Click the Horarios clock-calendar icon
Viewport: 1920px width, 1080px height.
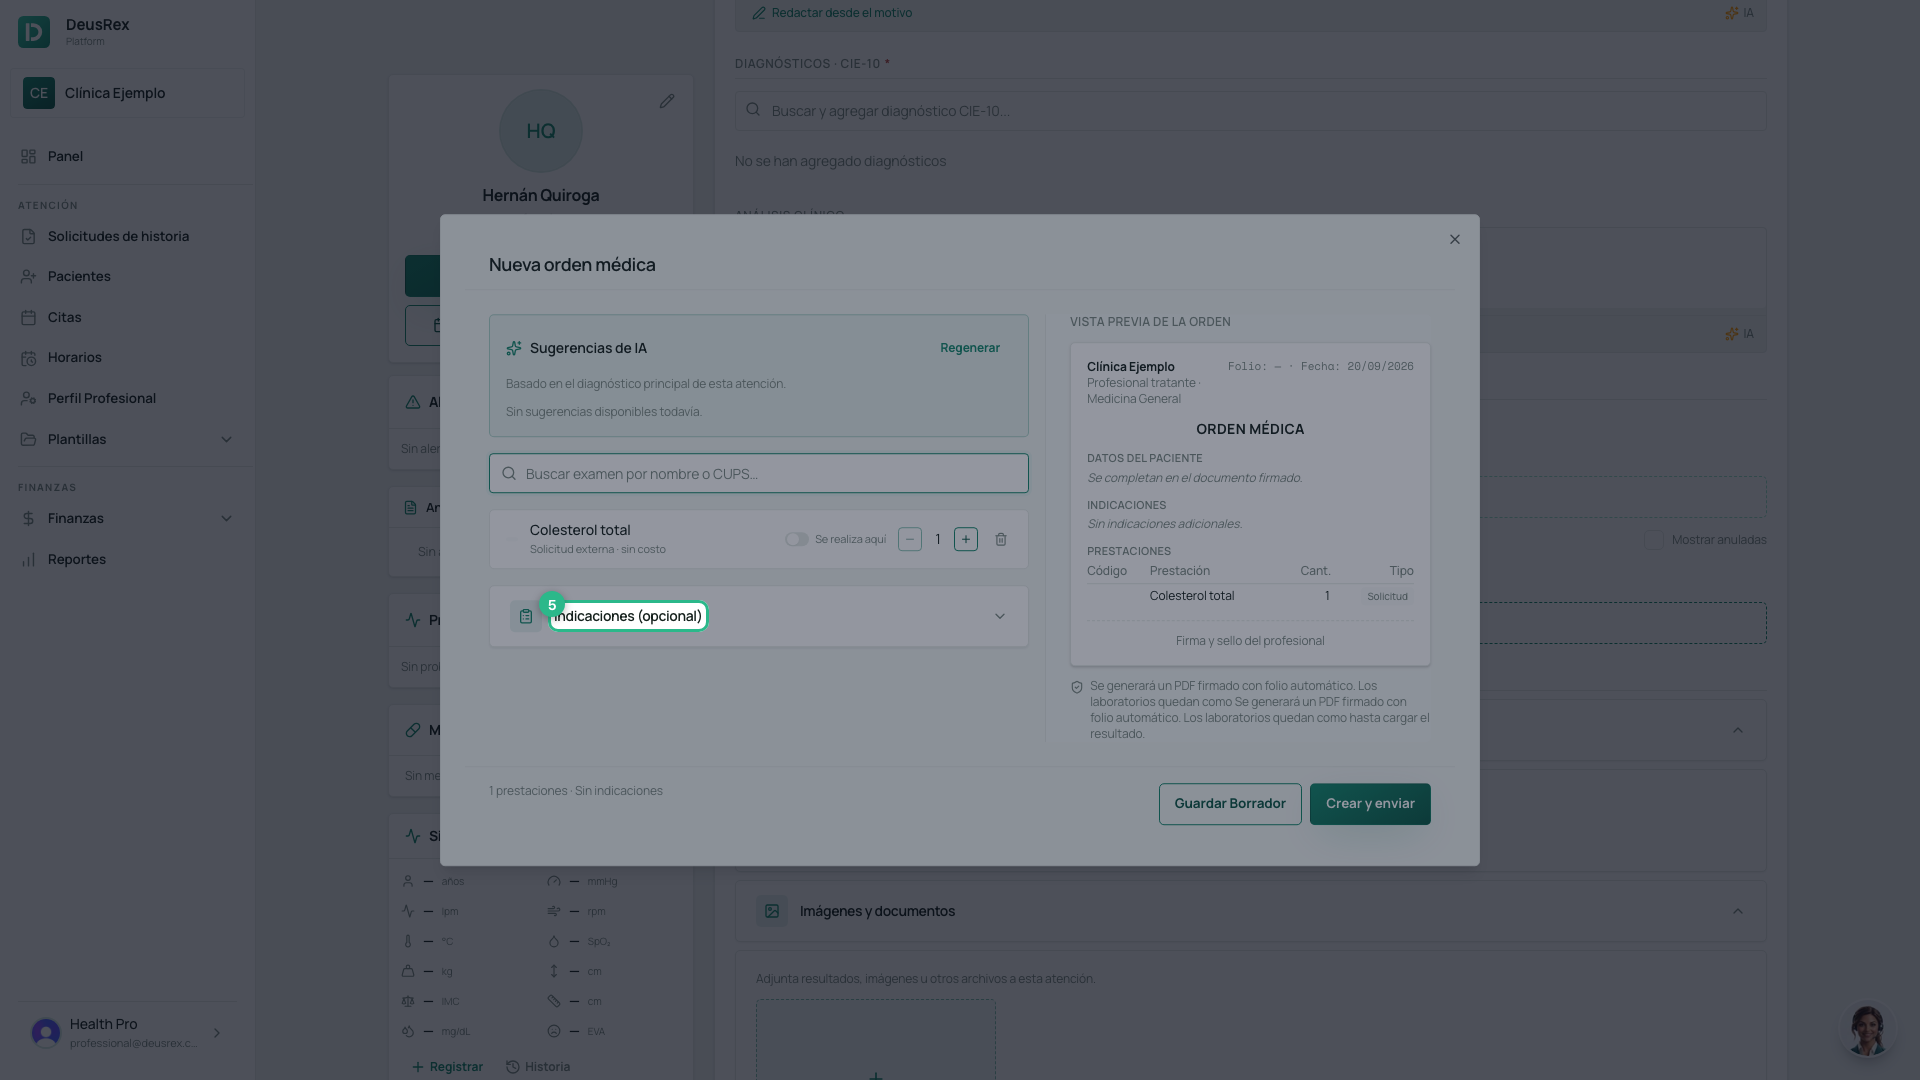click(28, 358)
